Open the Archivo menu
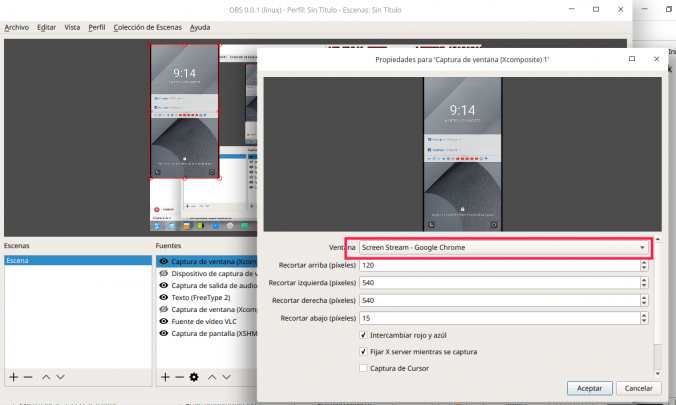This screenshot has height=405, width=676. tap(16, 27)
